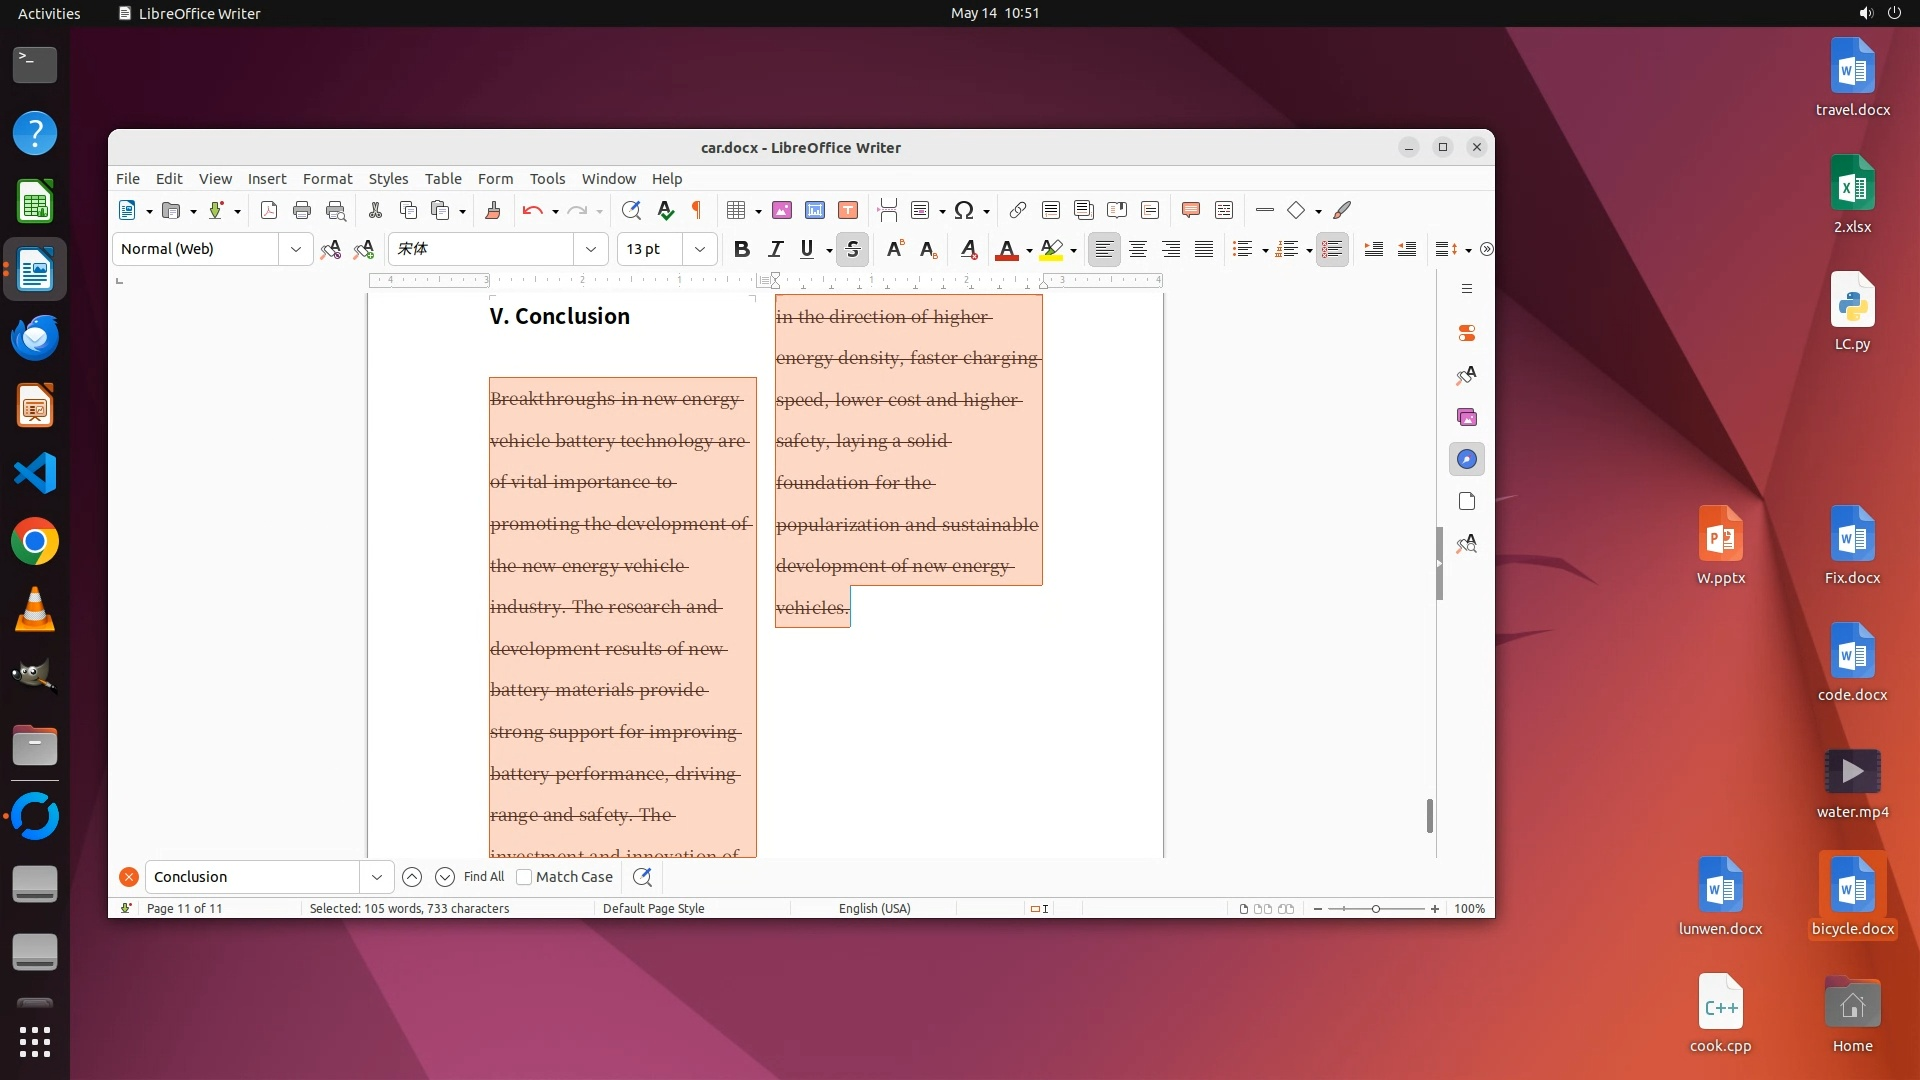Expand the paragraph style dropdown

point(295,249)
